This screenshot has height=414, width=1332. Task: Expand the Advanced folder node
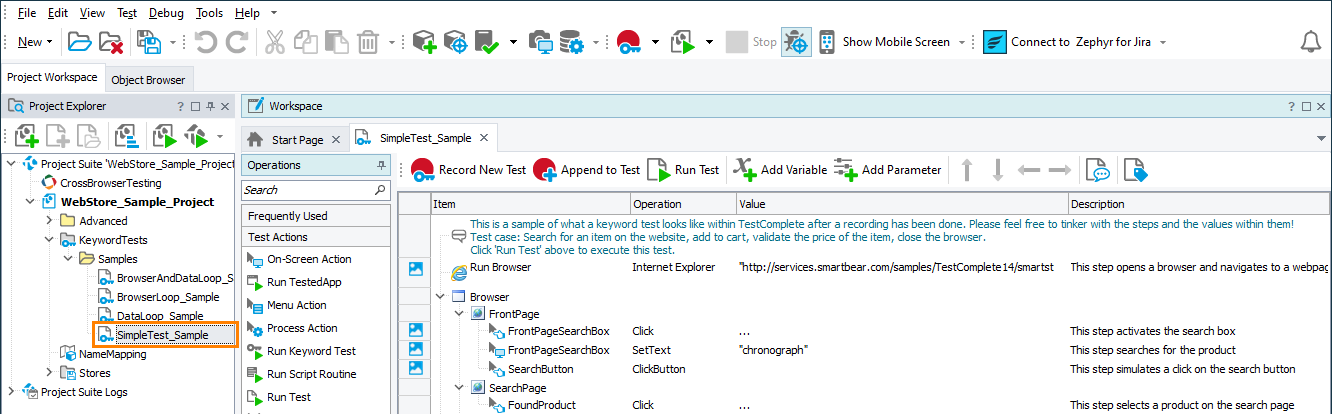(48, 221)
